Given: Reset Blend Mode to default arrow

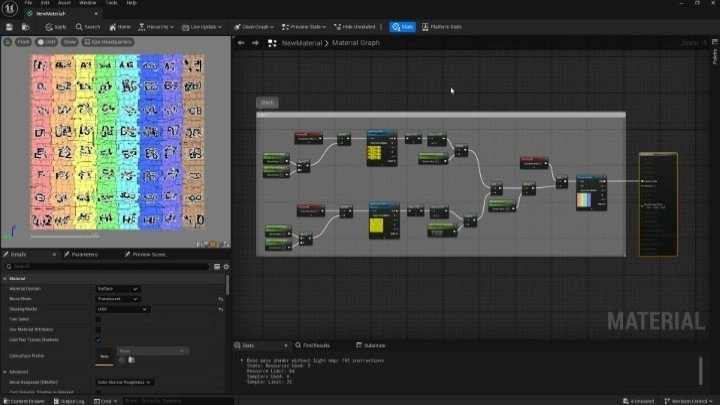Looking at the screenshot, I should pos(222,299).
